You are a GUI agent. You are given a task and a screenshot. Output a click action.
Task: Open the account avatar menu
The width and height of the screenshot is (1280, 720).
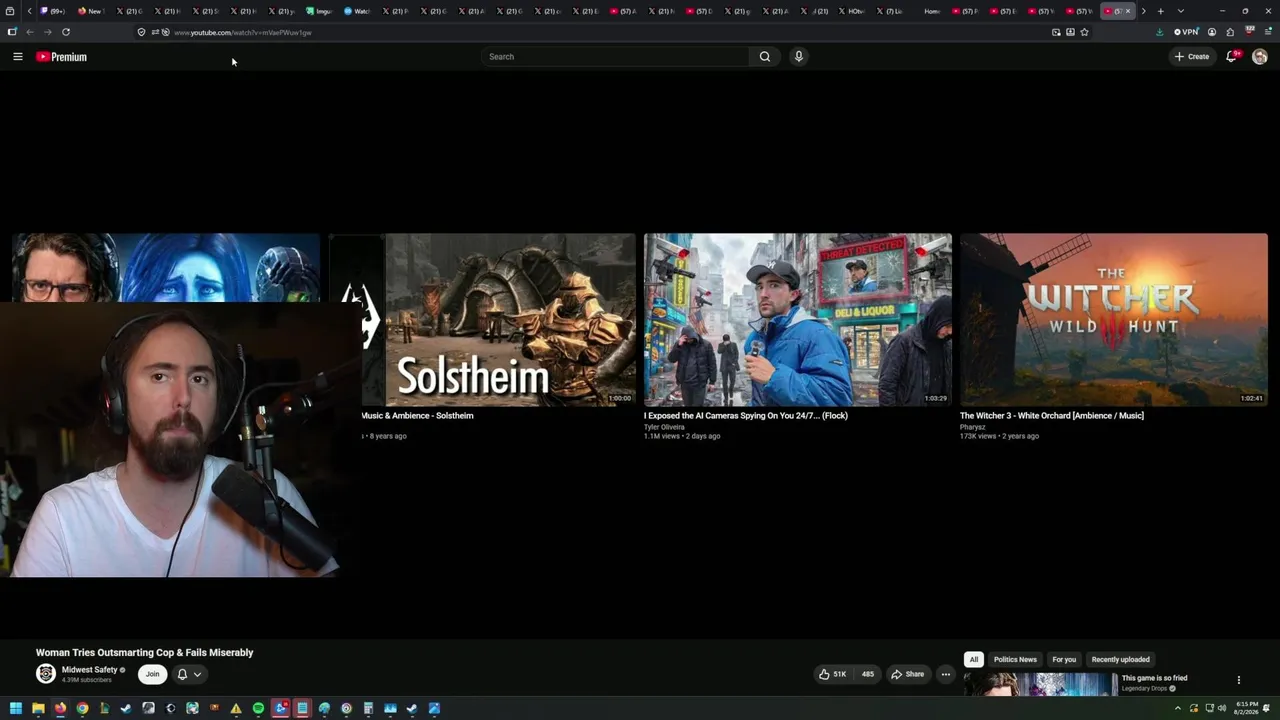coord(1259,57)
